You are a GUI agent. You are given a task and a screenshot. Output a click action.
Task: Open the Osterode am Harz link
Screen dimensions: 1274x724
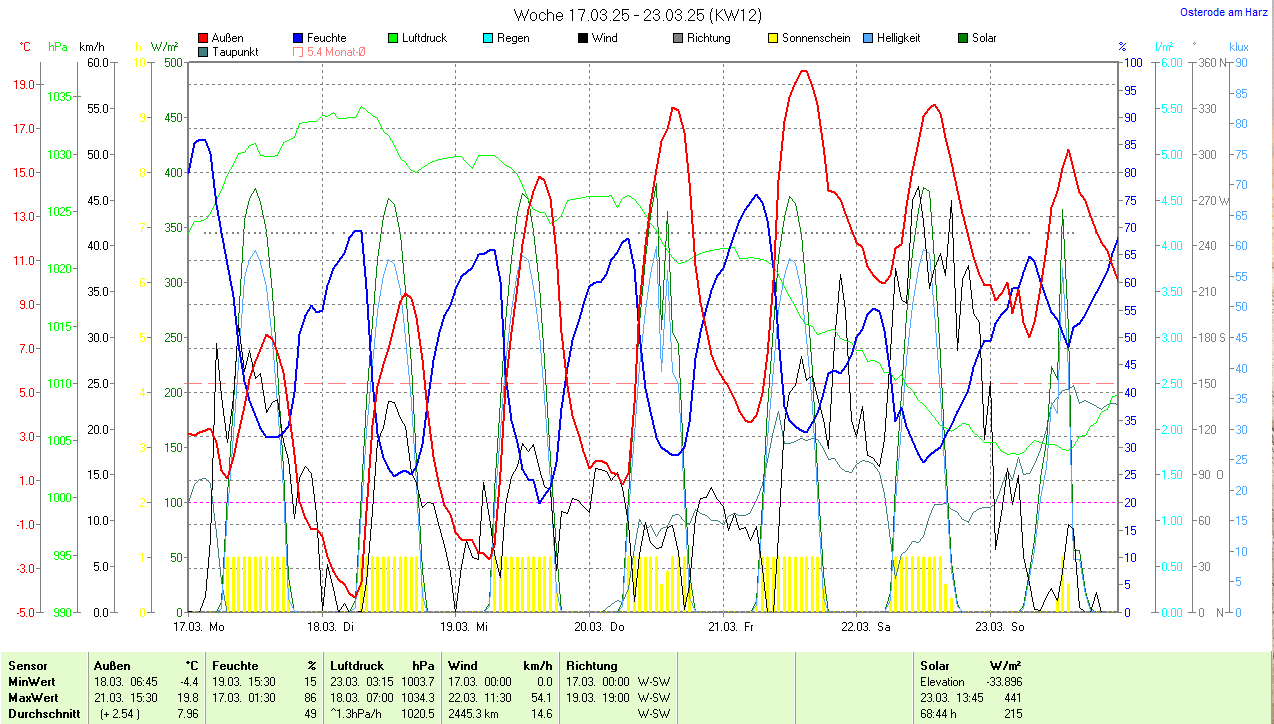pos(1224,12)
